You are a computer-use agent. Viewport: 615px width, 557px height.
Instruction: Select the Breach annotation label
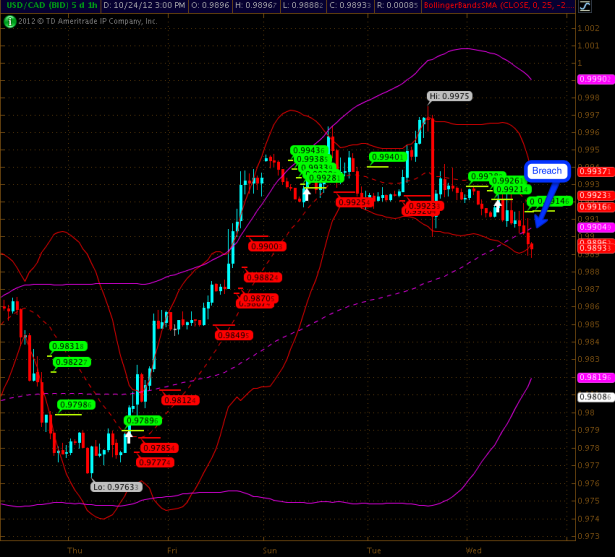click(x=546, y=171)
